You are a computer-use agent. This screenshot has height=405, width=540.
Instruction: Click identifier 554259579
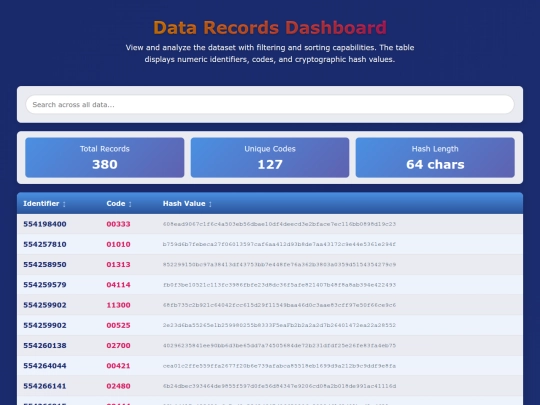[45, 285]
